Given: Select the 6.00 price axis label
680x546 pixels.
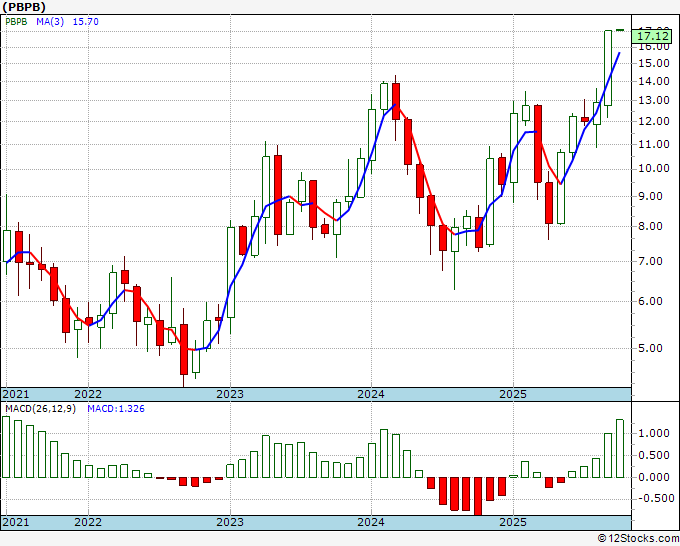Looking at the screenshot, I should point(651,301).
